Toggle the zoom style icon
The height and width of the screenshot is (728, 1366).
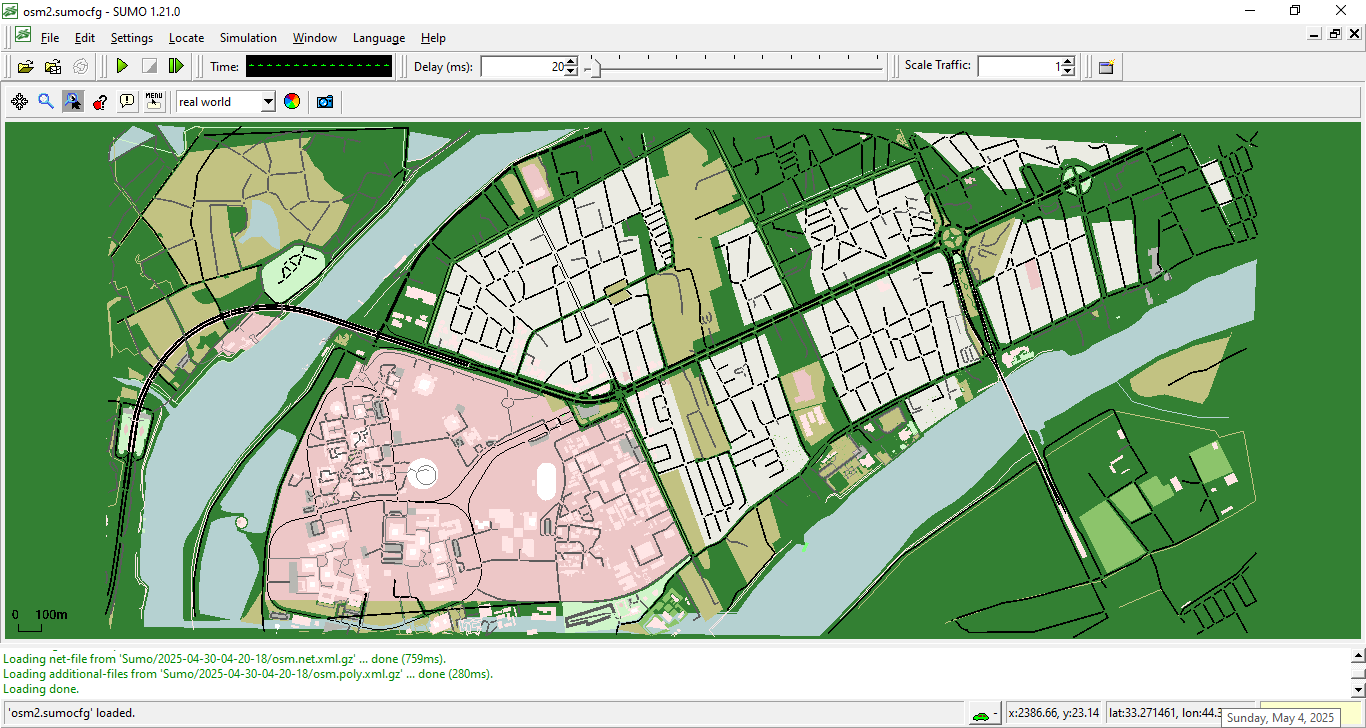point(73,102)
